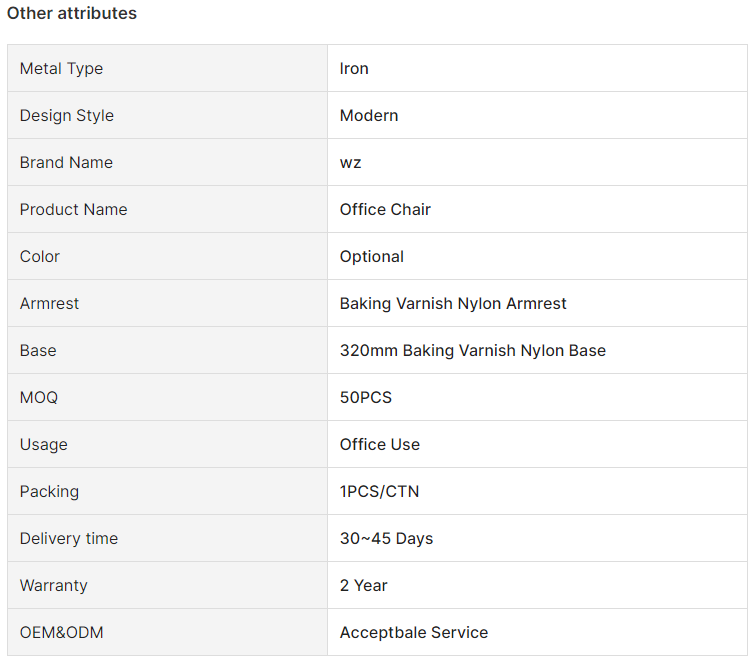Click the Modern value text
This screenshot has width=753, height=666.
[x=369, y=115]
